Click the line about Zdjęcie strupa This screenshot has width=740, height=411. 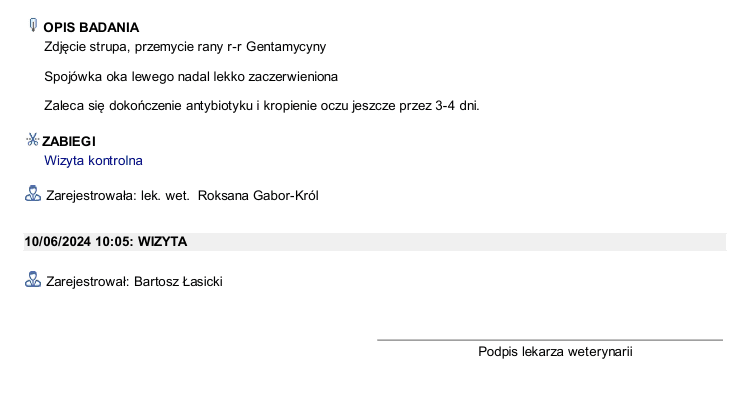(185, 47)
